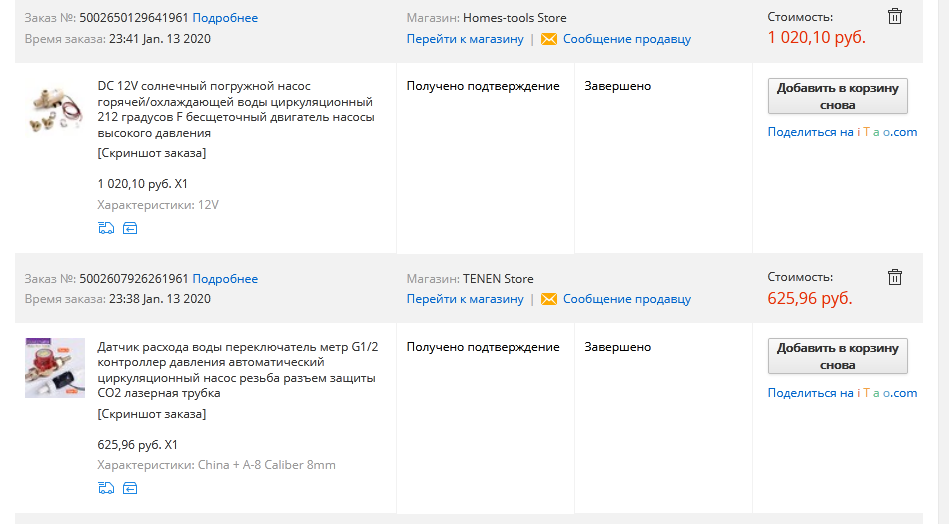949x524 pixels.
Task: Open the DC 12V solar pump product title
Action: click(x=235, y=109)
